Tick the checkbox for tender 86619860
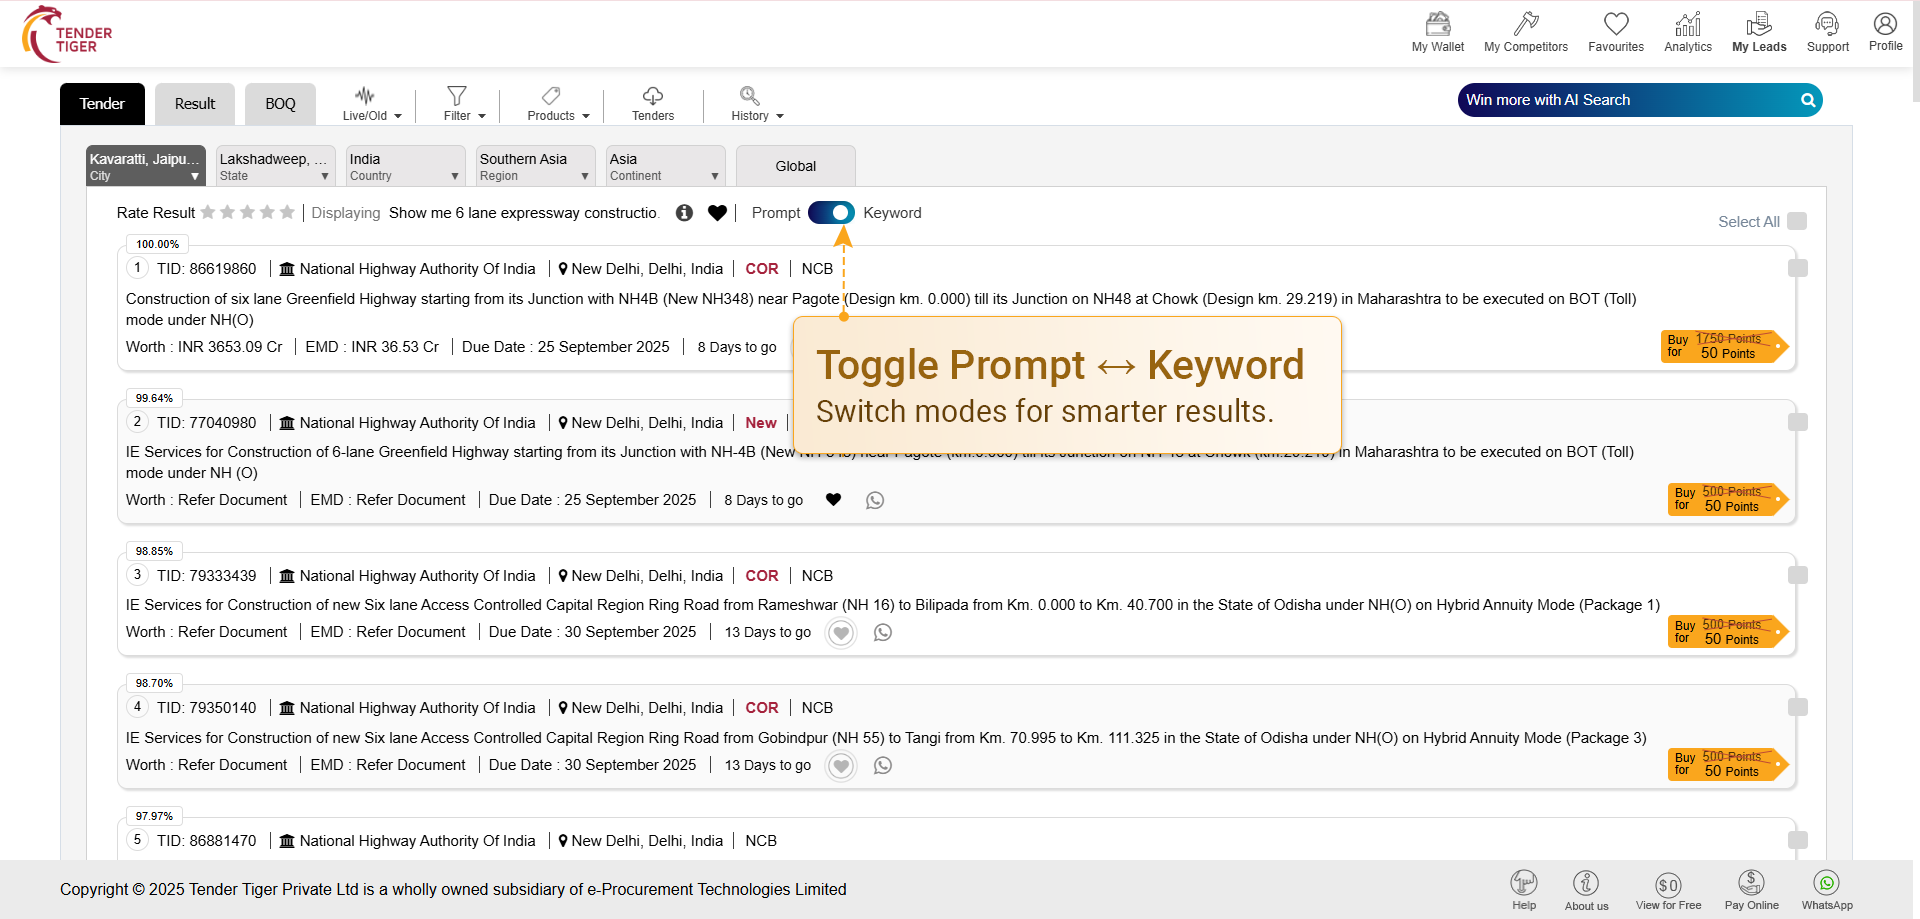The height and width of the screenshot is (919, 1920). 1797,268
